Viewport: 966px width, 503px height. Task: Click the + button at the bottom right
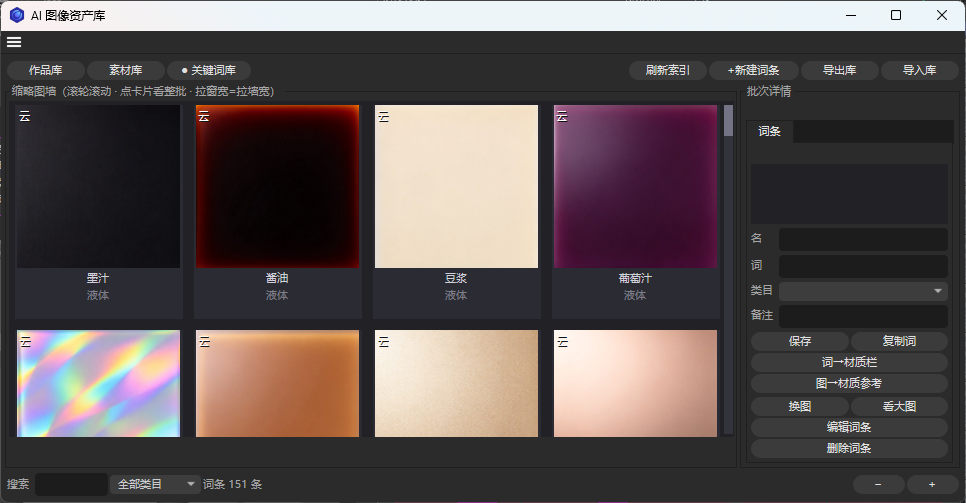pyautogui.click(x=932, y=485)
